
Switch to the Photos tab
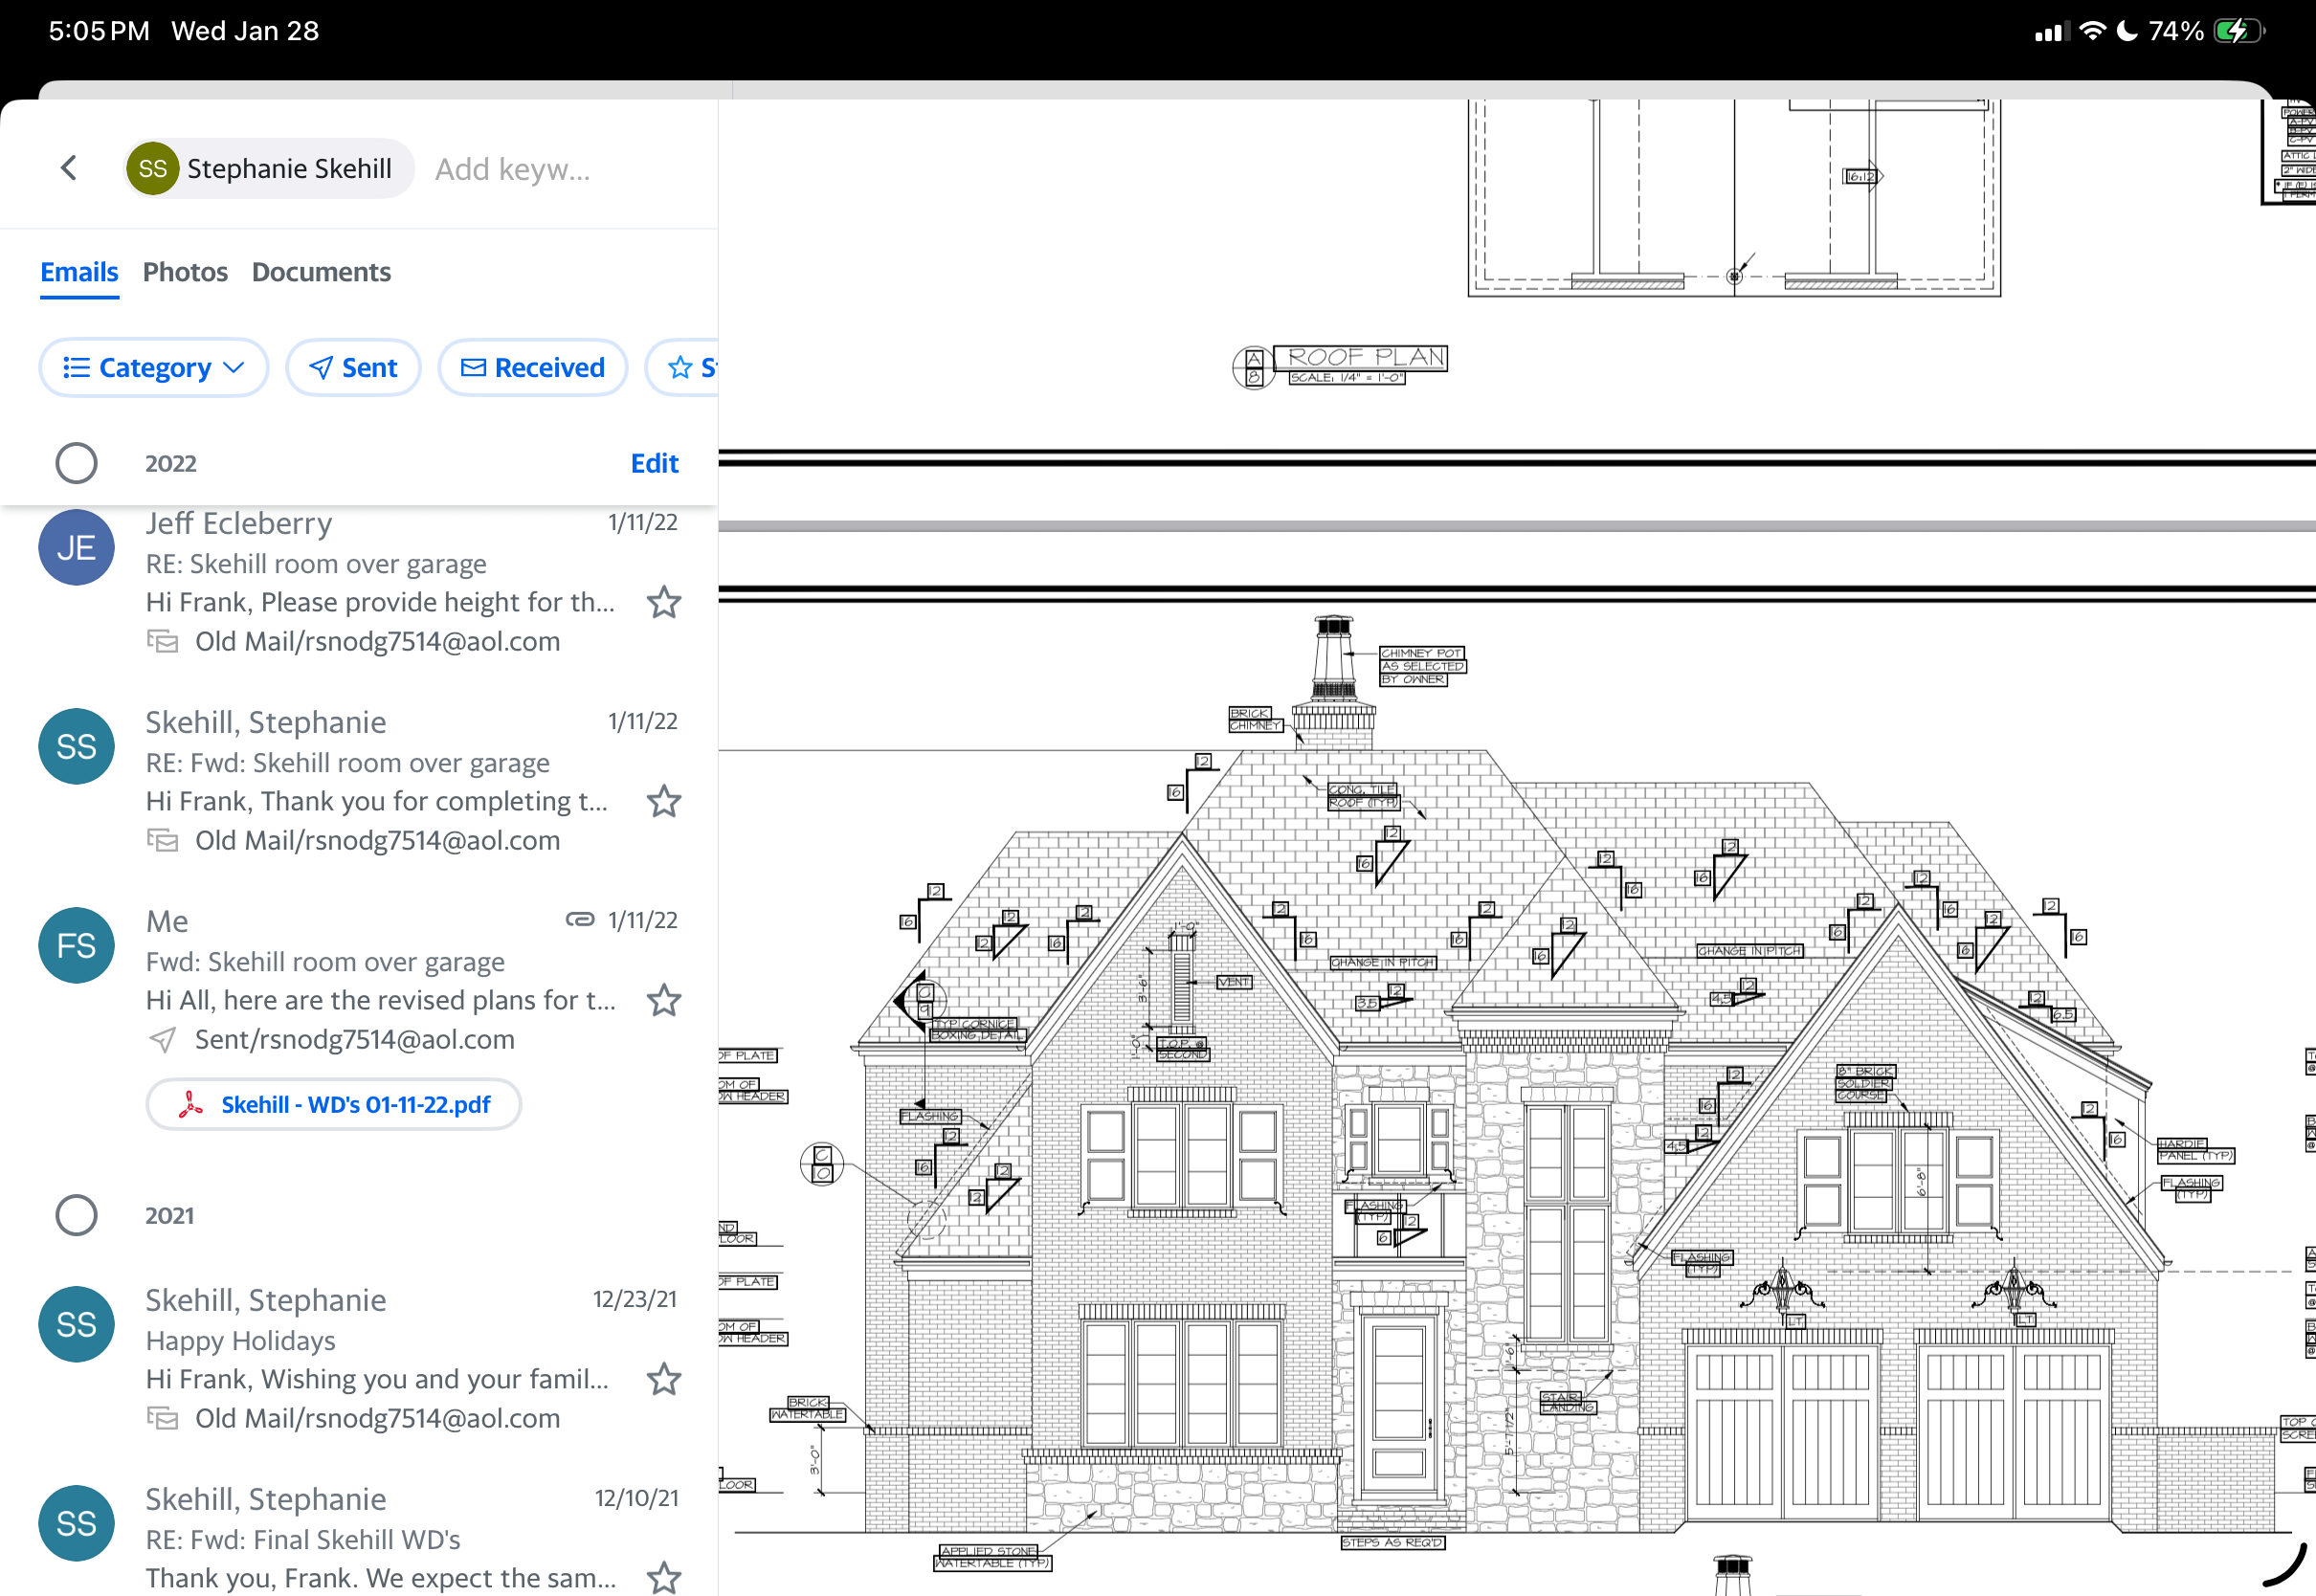(x=185, y=272)
